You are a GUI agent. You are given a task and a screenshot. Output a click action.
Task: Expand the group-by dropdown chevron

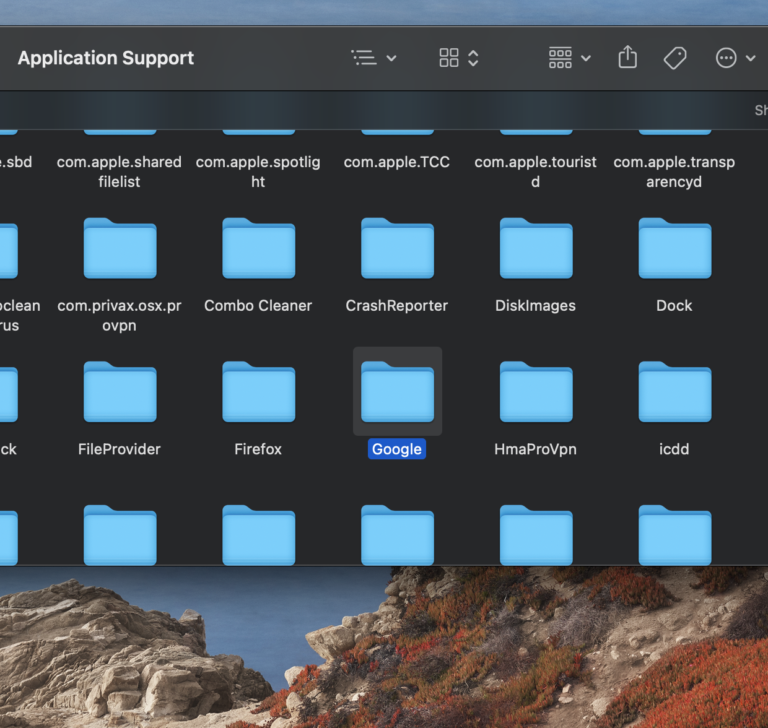[586, 58]
